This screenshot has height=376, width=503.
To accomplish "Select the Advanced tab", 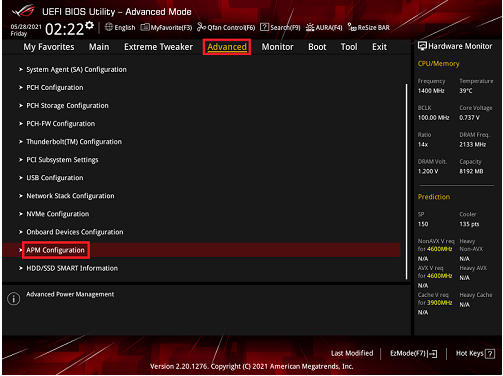I will [x=227, y=47].
